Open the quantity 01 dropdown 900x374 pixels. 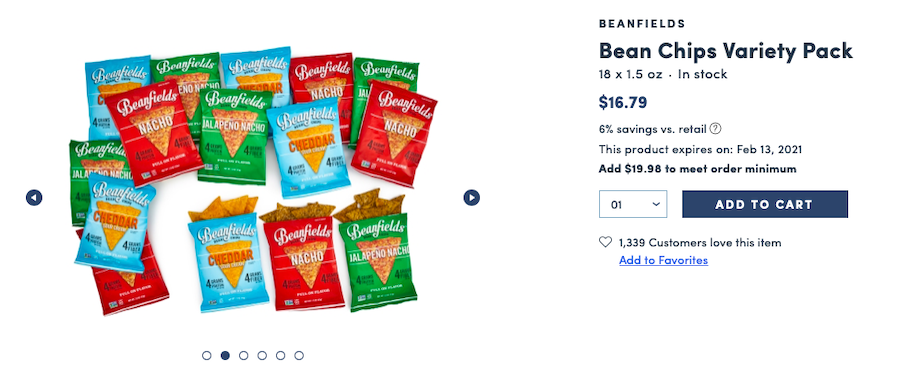(x=633, y=204)
